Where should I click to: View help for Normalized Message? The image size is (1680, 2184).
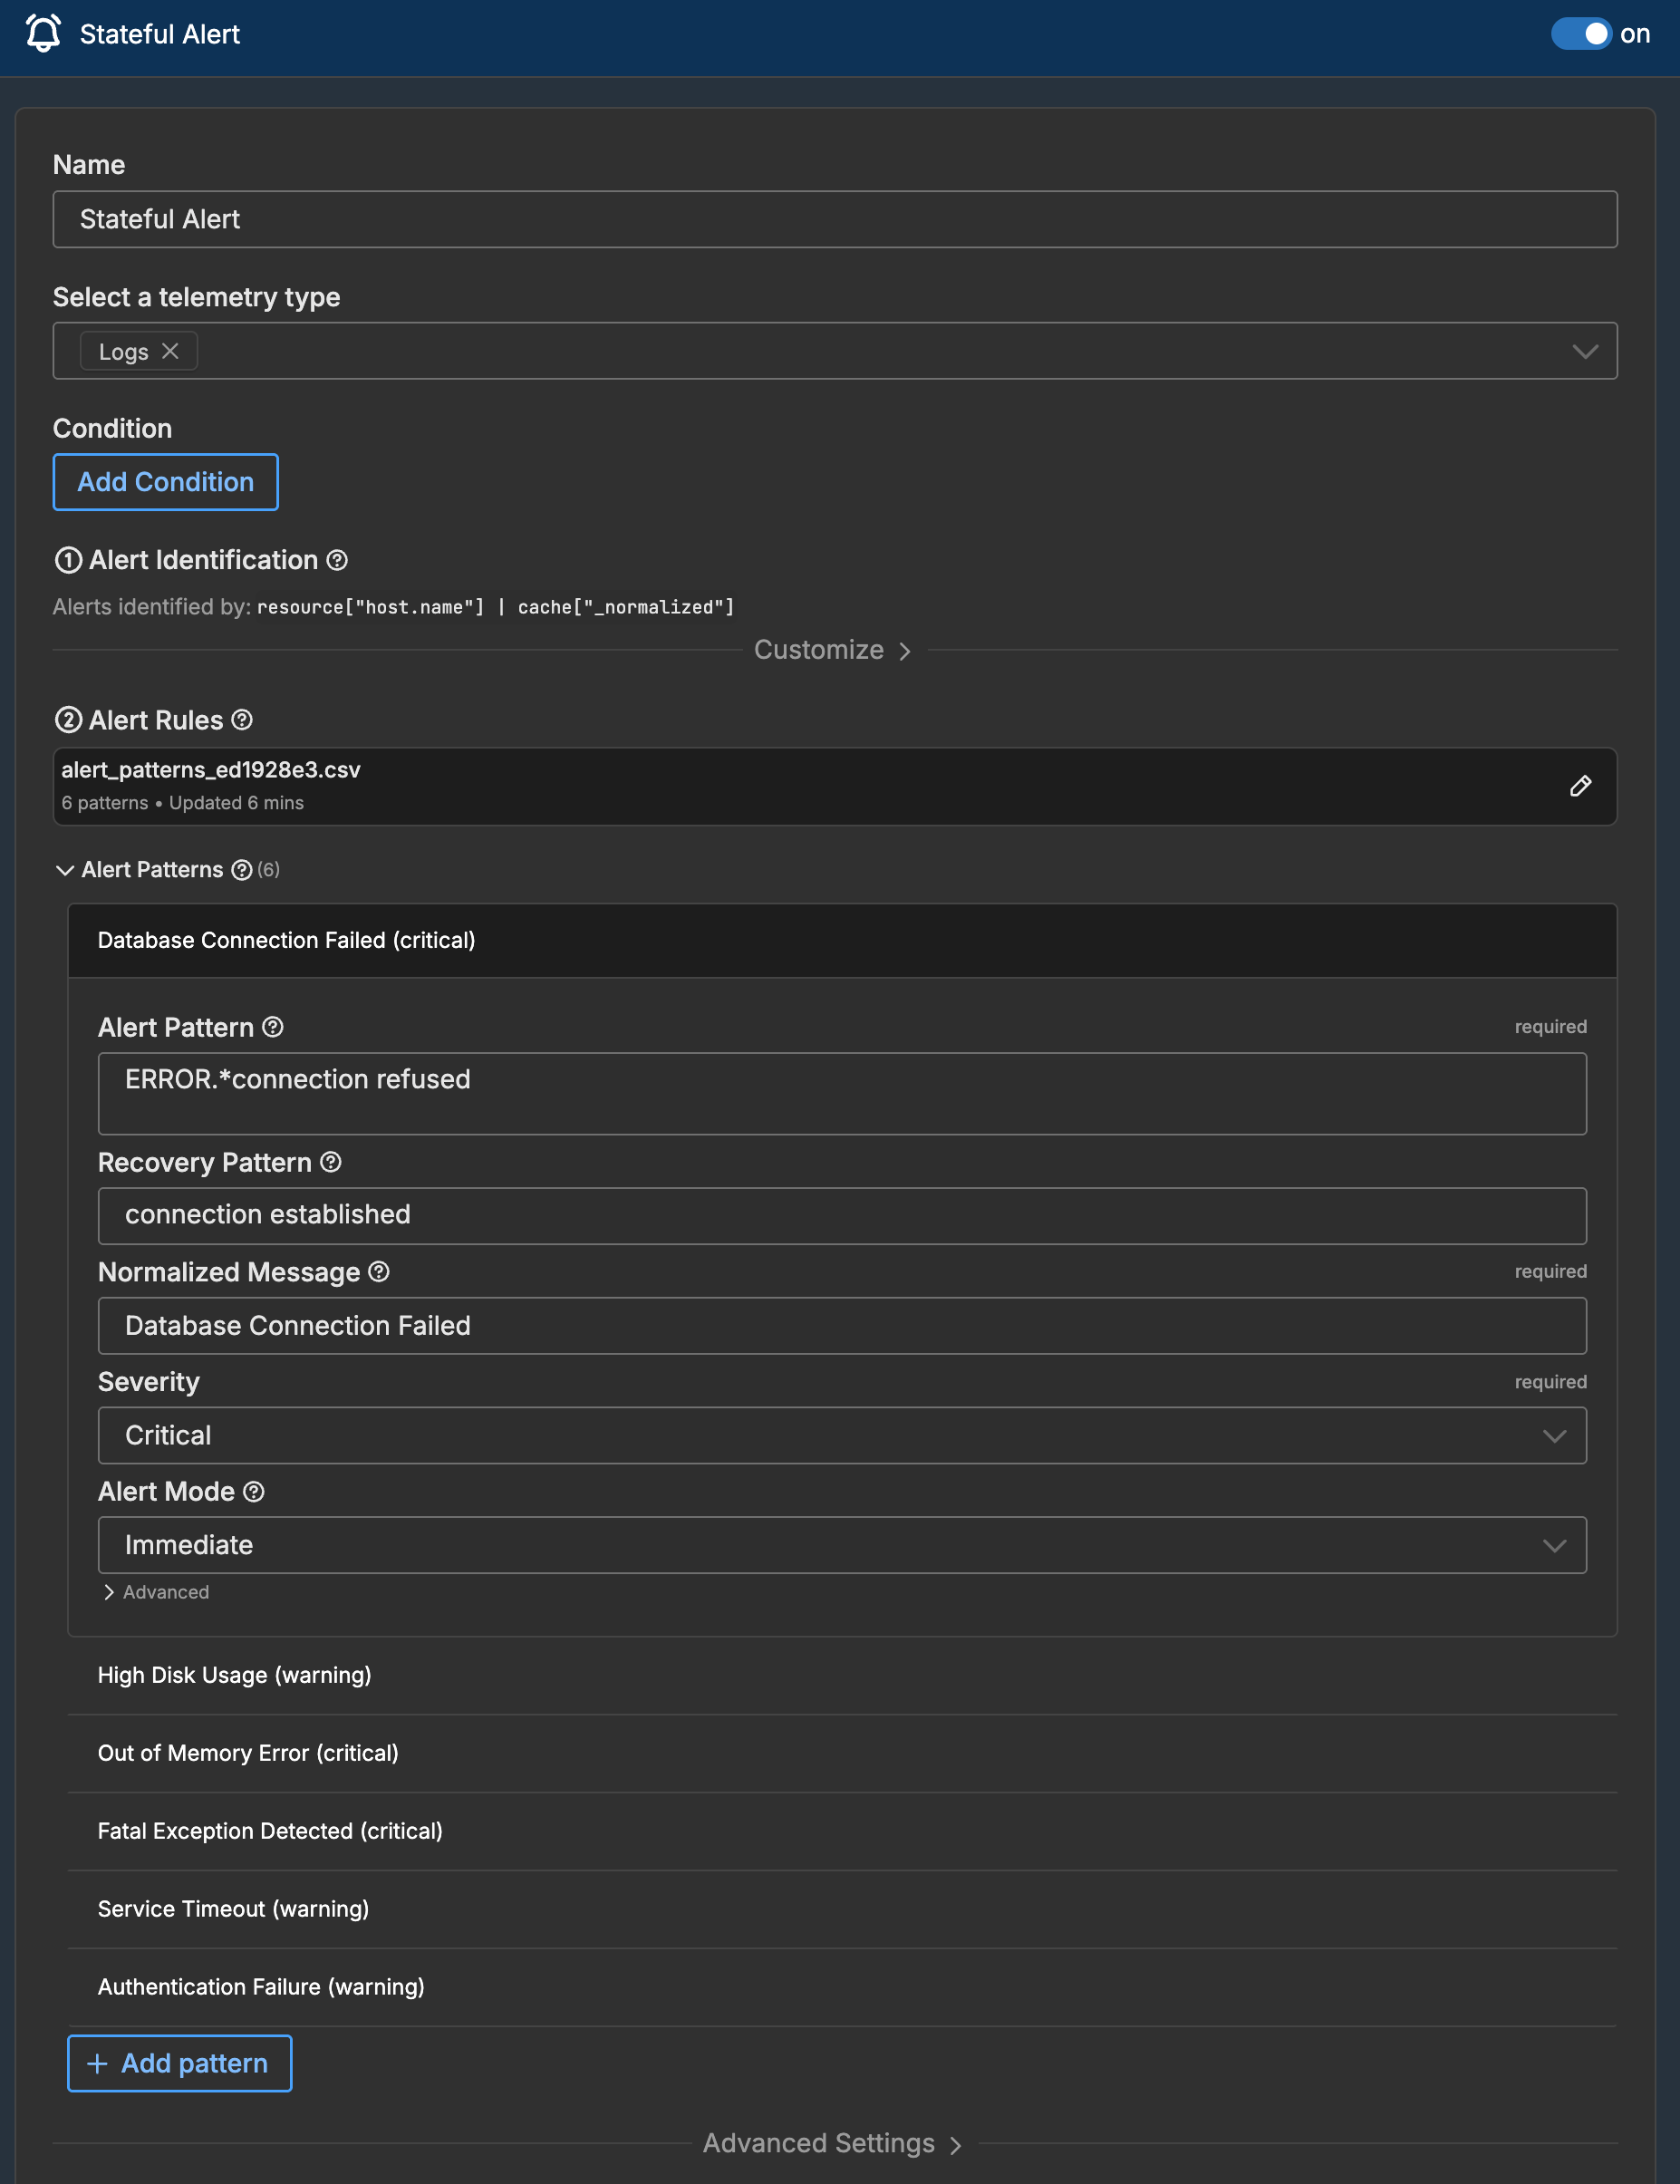[x=379, y=1272]
